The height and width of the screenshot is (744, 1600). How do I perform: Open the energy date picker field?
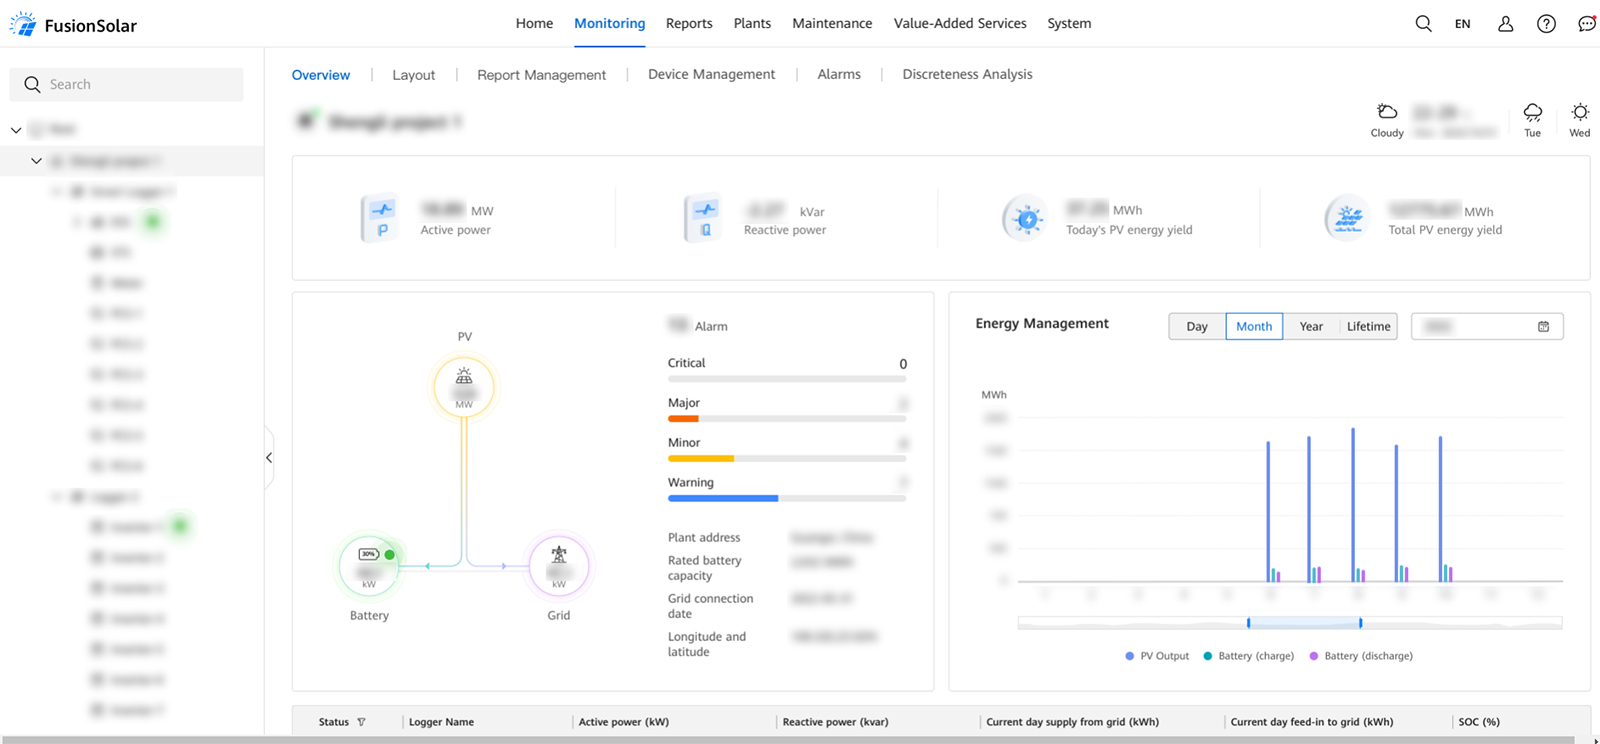pos(1487,326)
